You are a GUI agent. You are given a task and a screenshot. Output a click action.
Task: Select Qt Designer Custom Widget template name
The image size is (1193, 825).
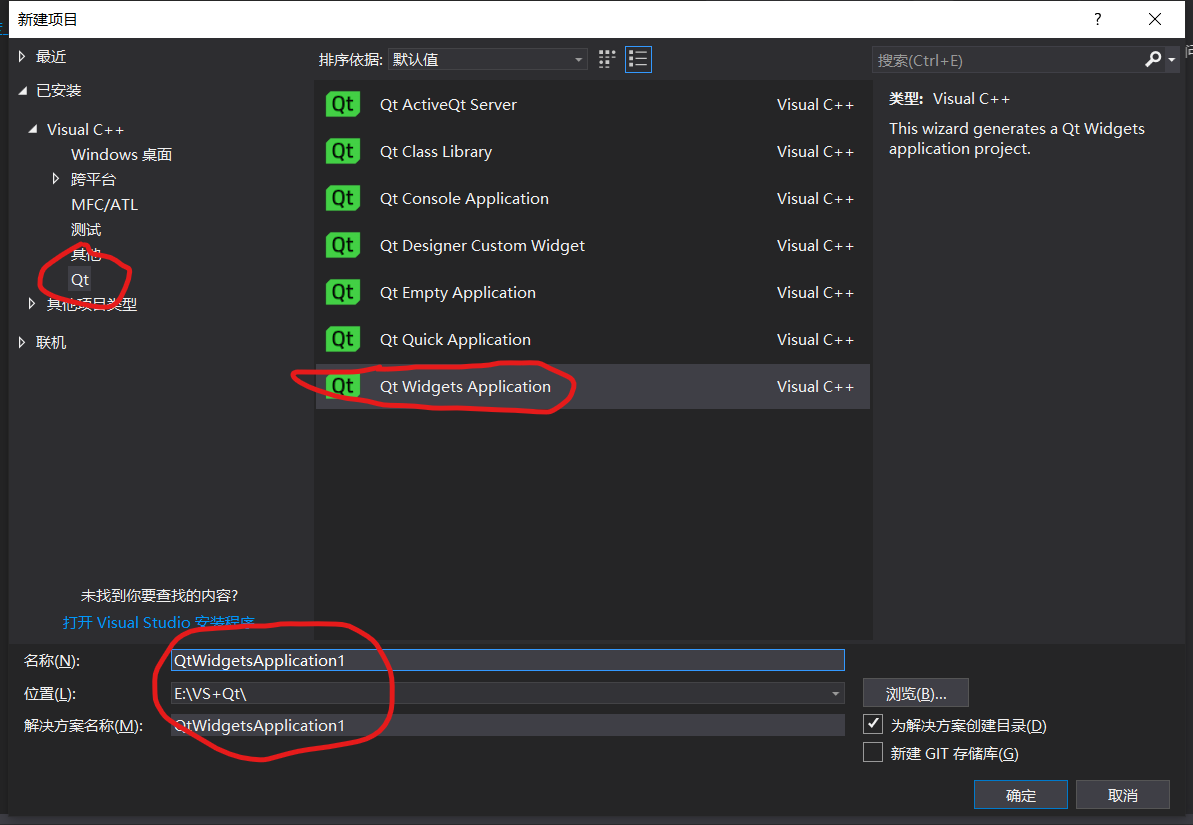[x=482, y=245]
